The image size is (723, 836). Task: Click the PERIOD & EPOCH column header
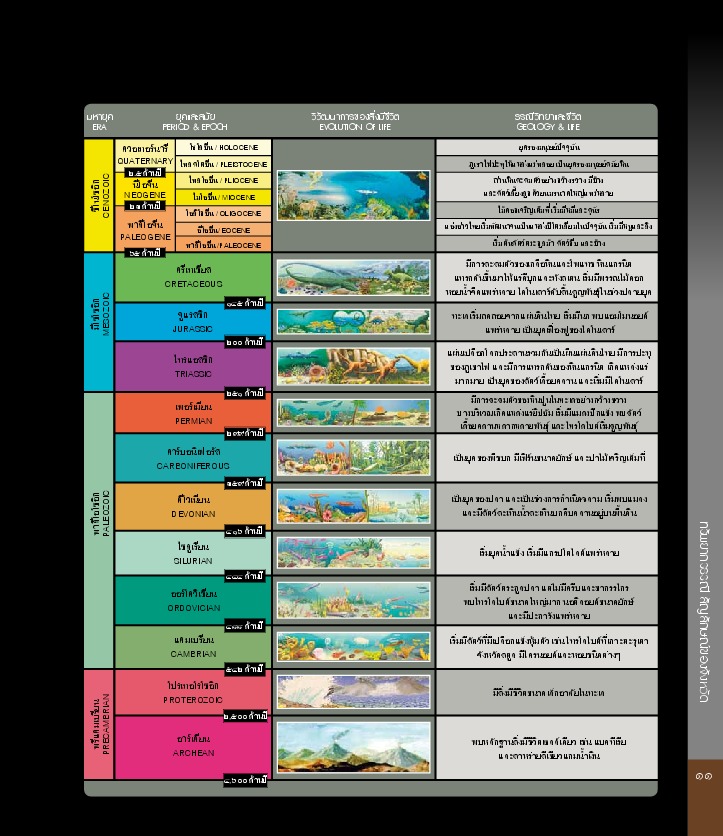coord(195,122)
